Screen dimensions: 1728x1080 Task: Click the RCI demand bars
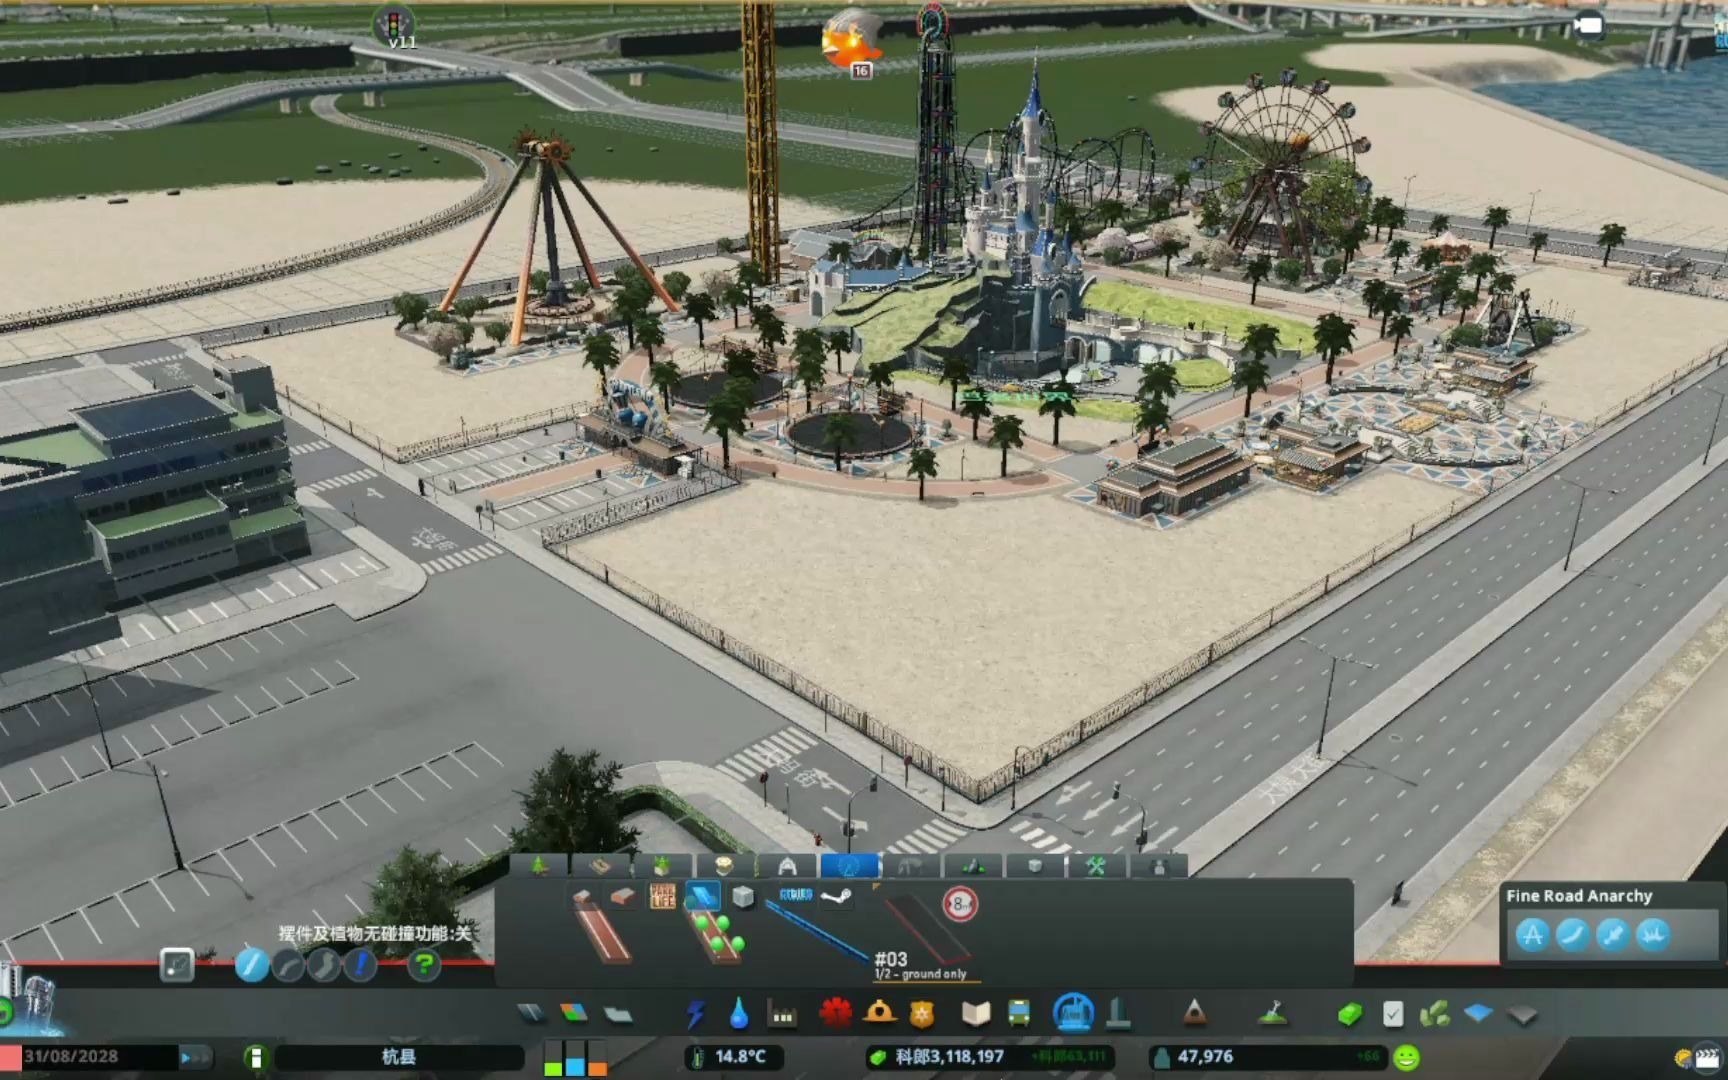(x=575, y=1058)
